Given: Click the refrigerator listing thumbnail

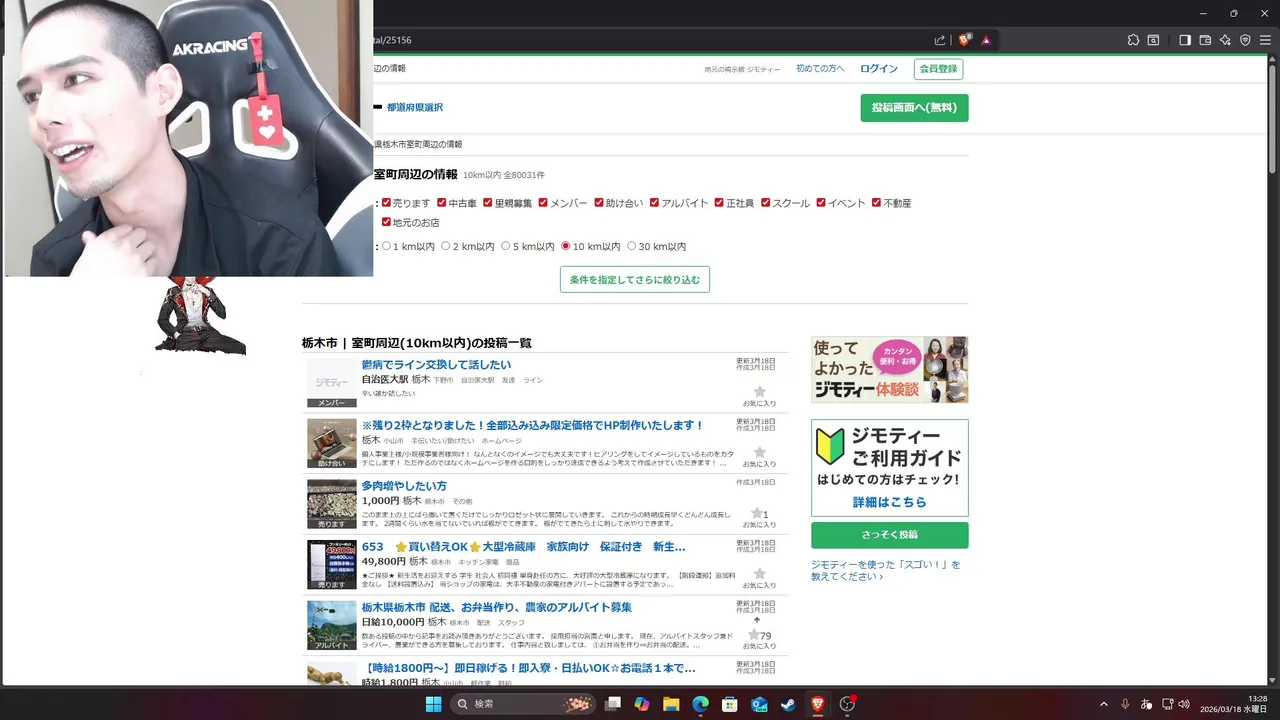Looking at the screenshot, I should (x=332, y=564).
